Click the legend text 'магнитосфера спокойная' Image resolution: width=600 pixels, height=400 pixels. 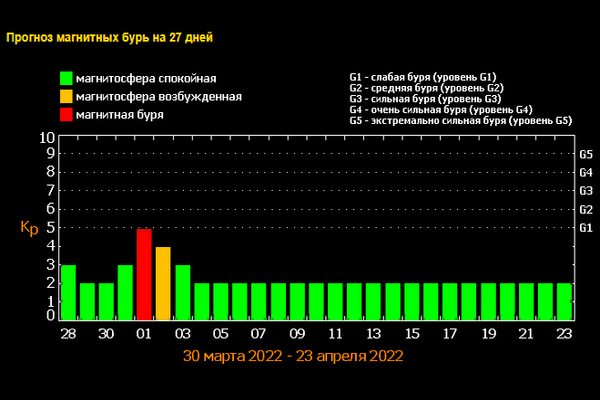click(146, 79)
